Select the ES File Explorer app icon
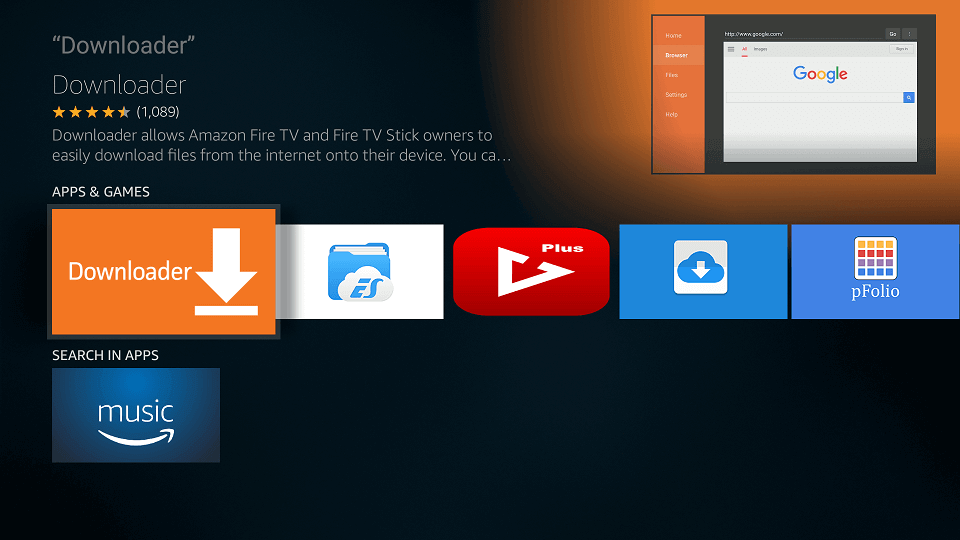The image size is (960, 540). click(360, 272)
